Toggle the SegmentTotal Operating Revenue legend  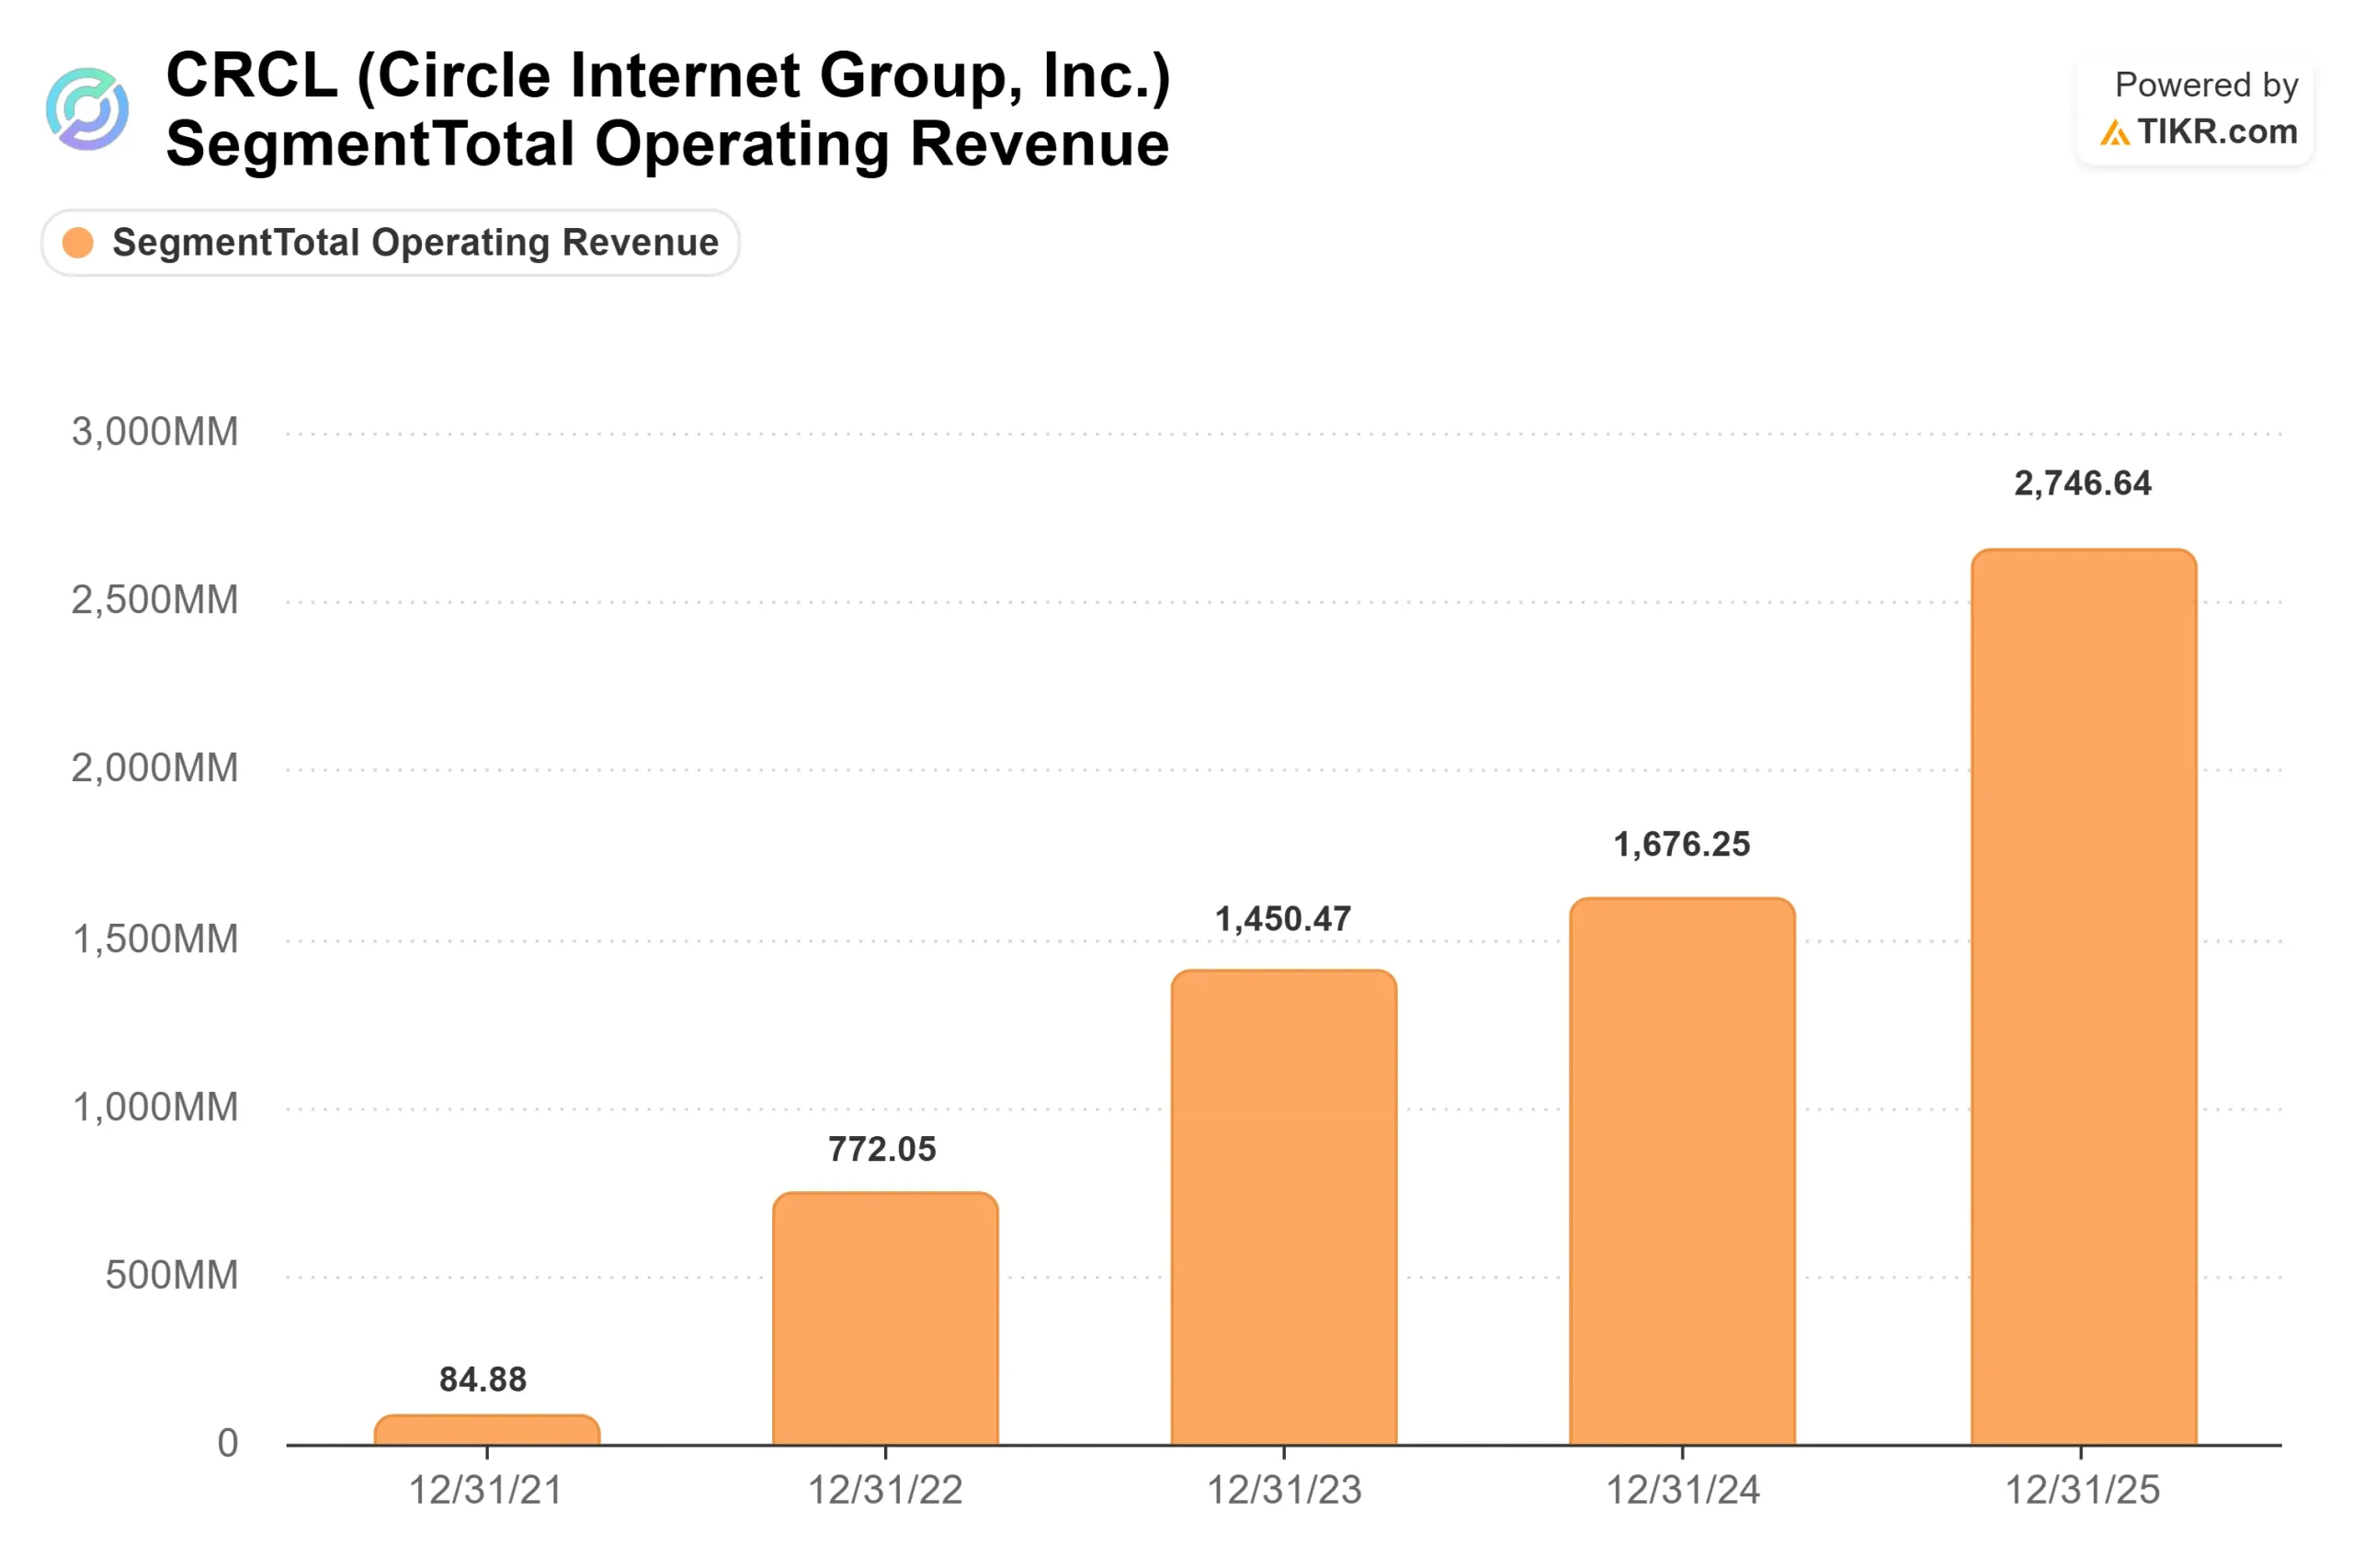pyautogui.click(x=390, y=242)
